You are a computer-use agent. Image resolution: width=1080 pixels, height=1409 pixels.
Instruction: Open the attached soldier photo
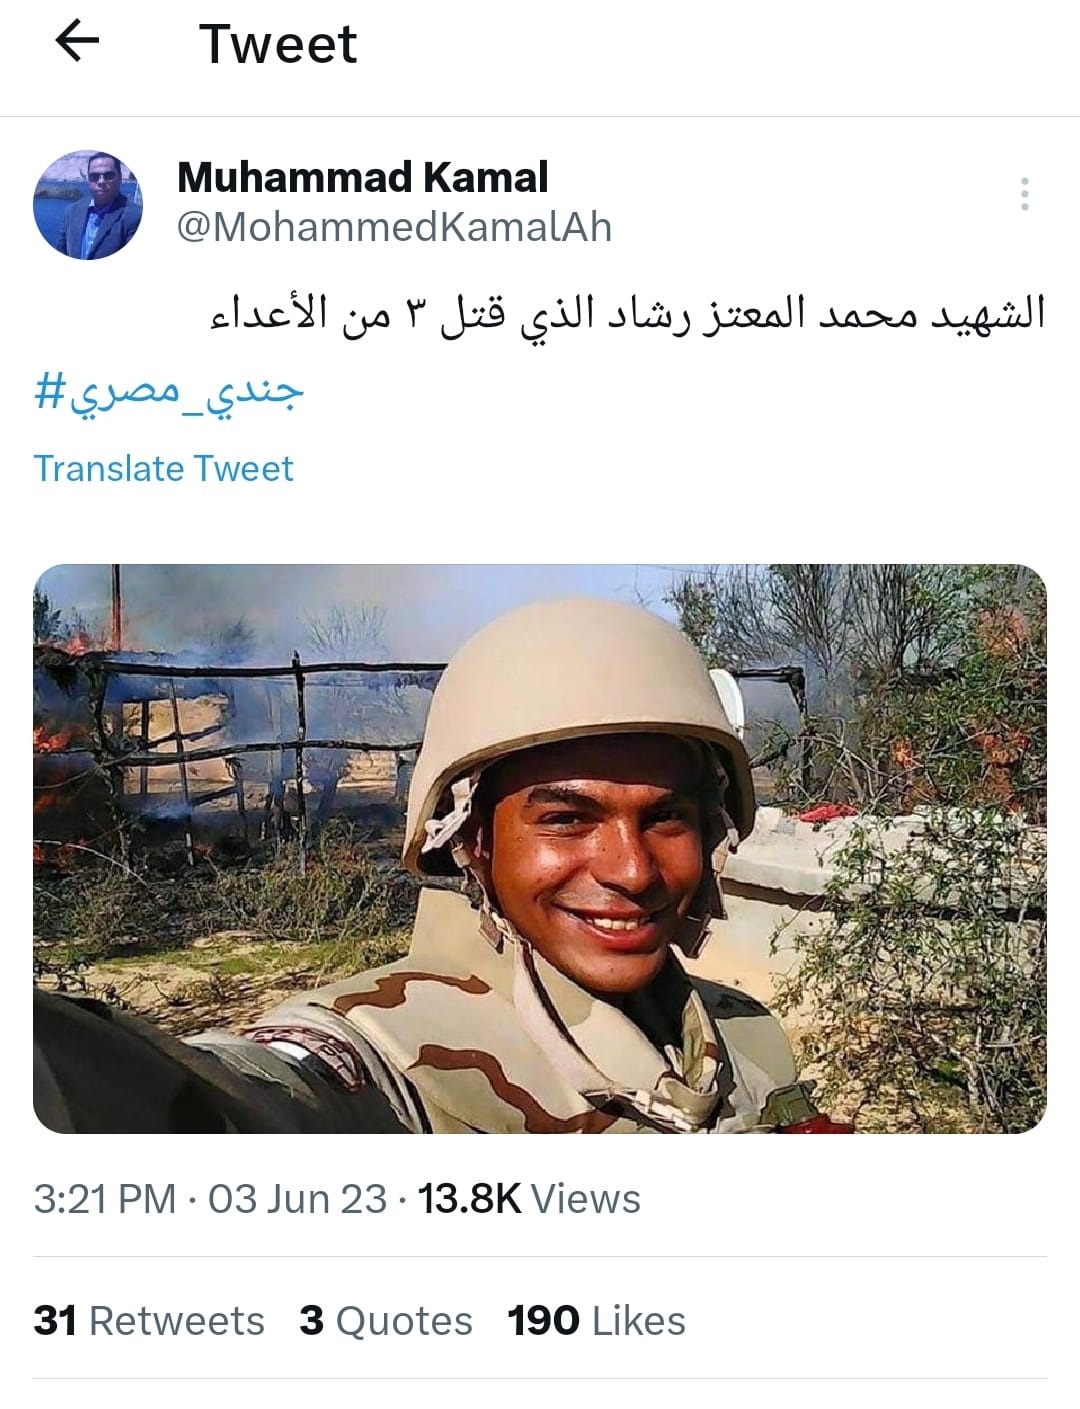coord(540,848)
